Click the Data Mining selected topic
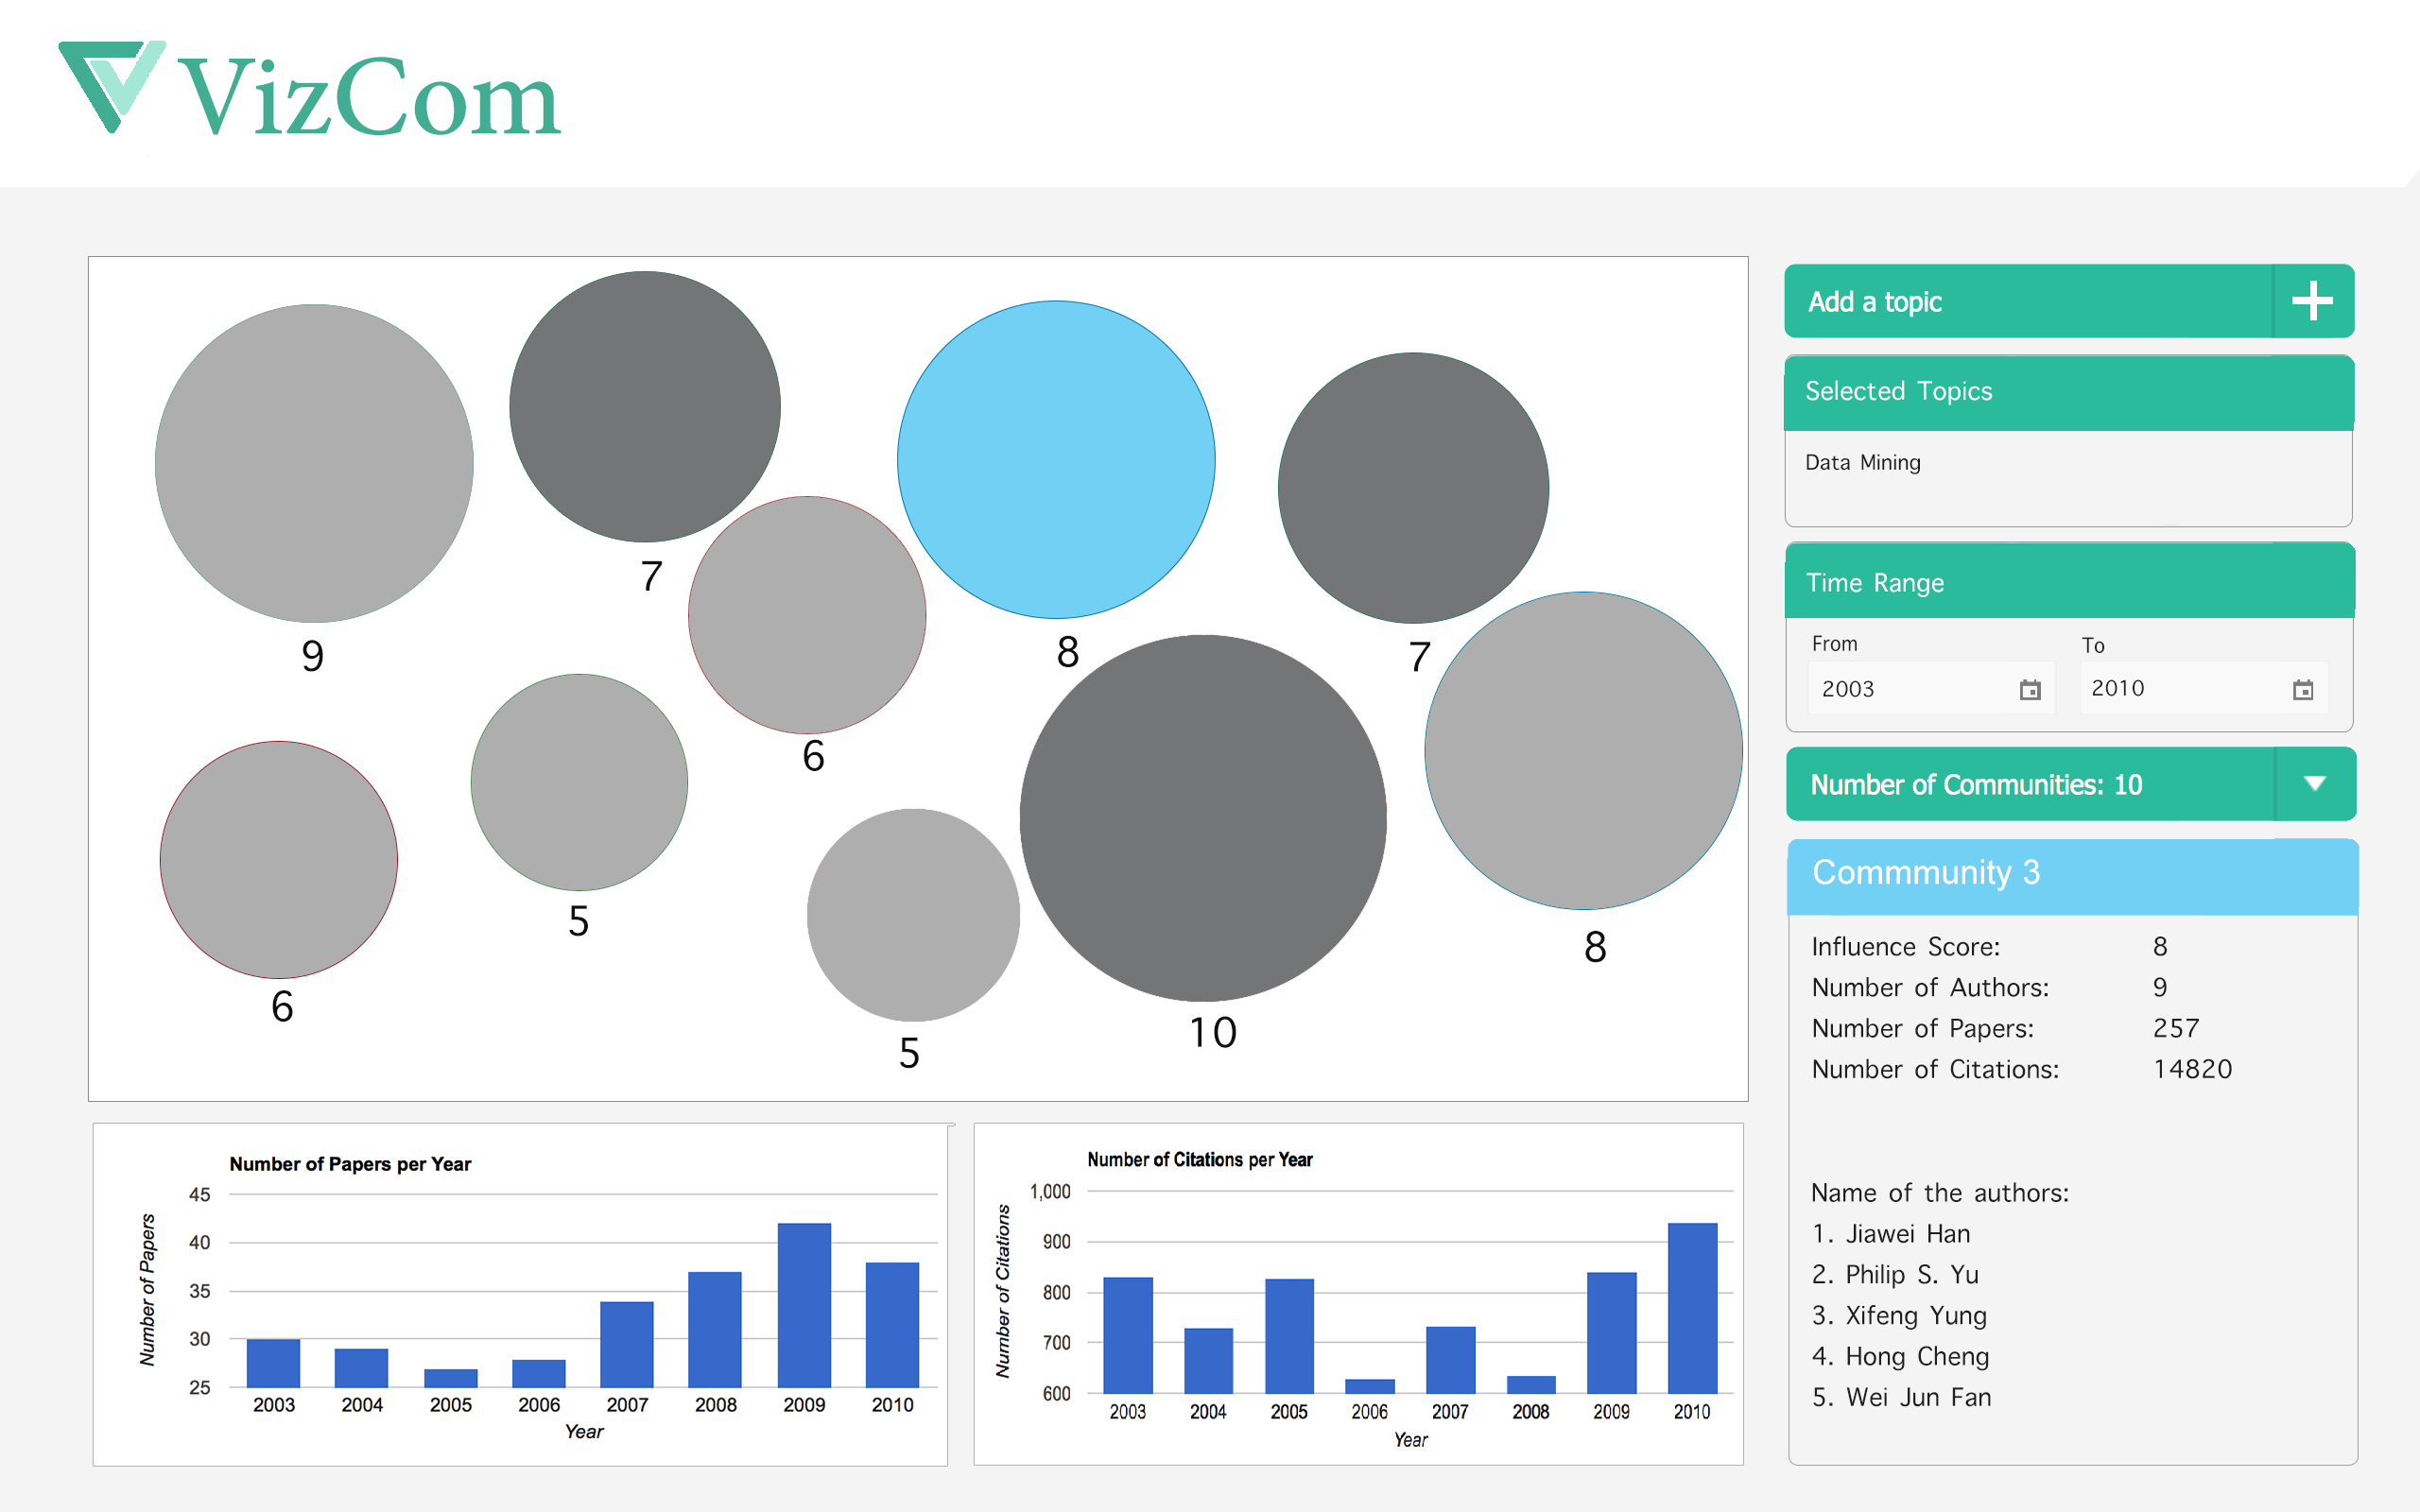2420x1512 pixels. pyautogui.click(x=1862, y=462)
